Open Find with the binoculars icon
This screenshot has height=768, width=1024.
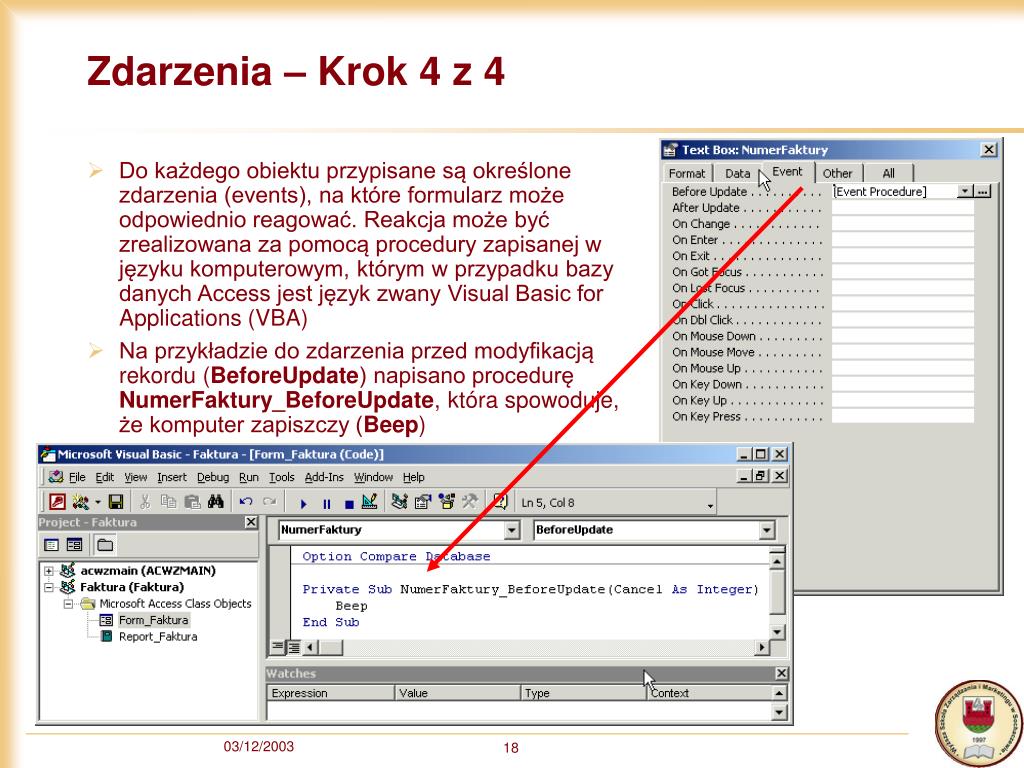pos(216,502)
